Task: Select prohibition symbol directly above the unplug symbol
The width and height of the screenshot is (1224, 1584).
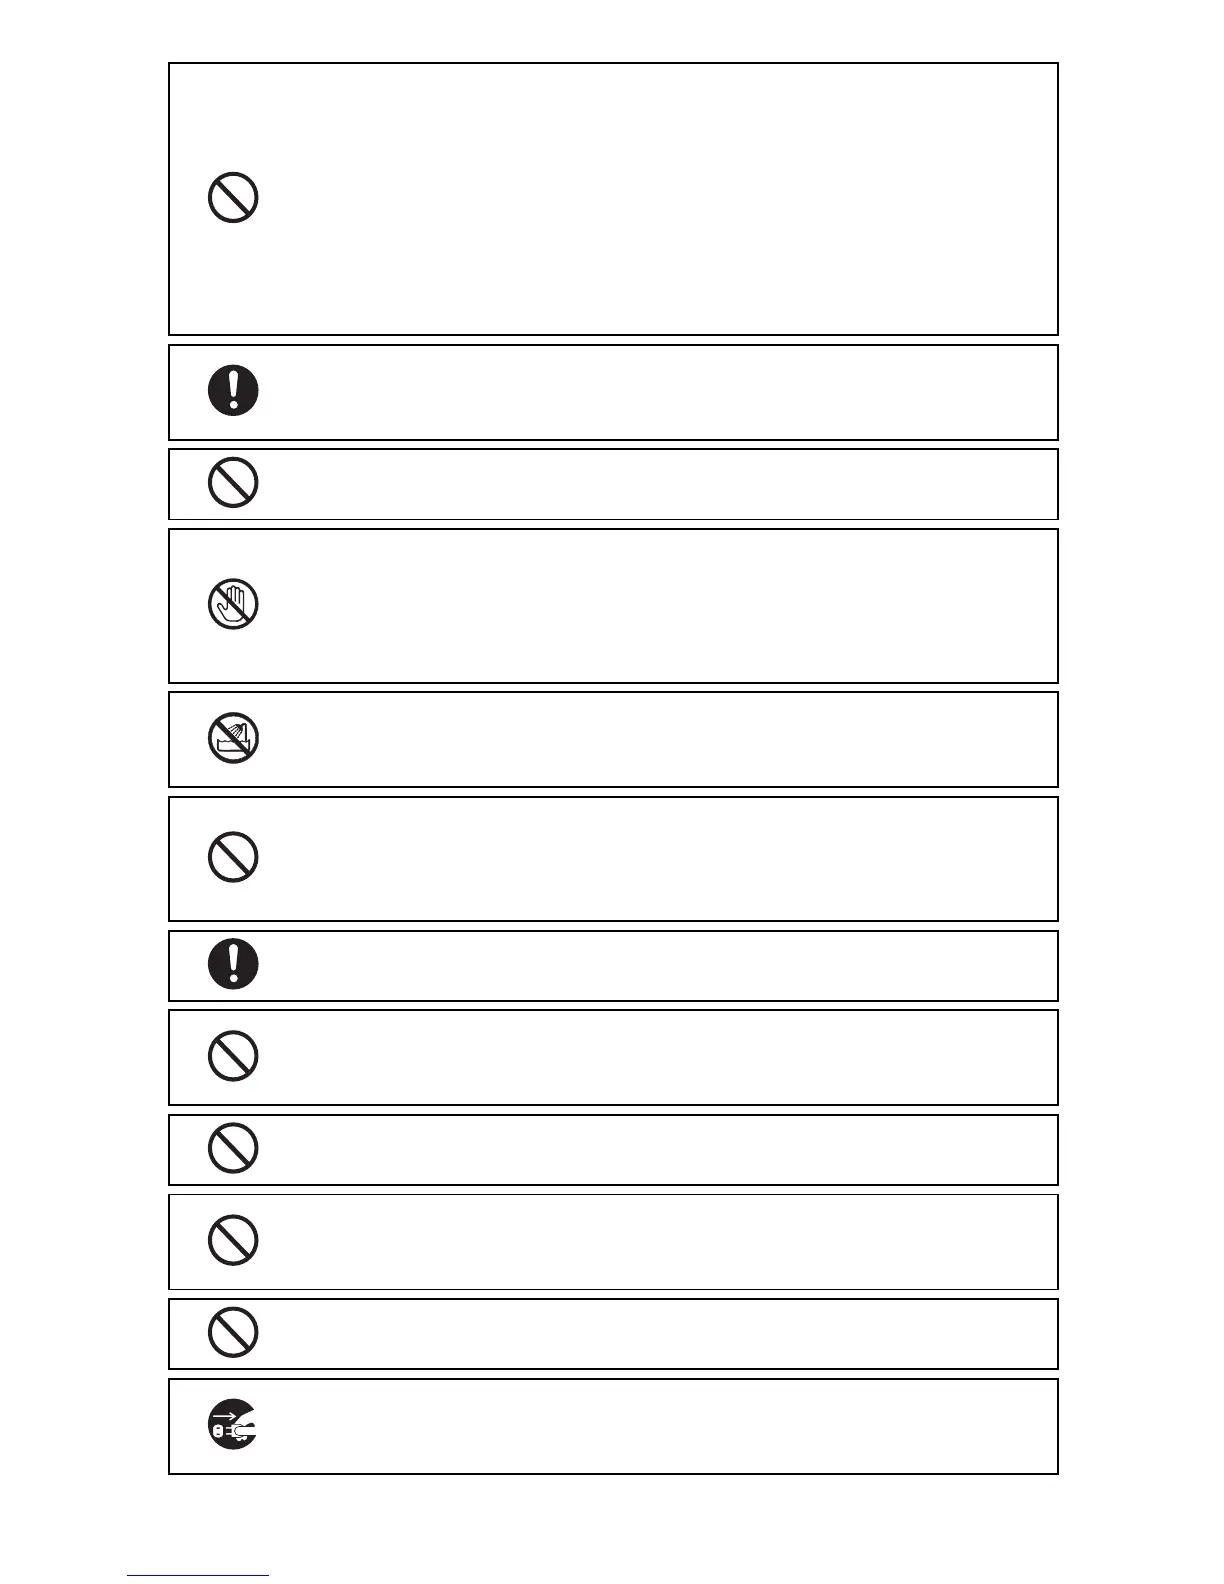Action: (x=233, y=1332)
